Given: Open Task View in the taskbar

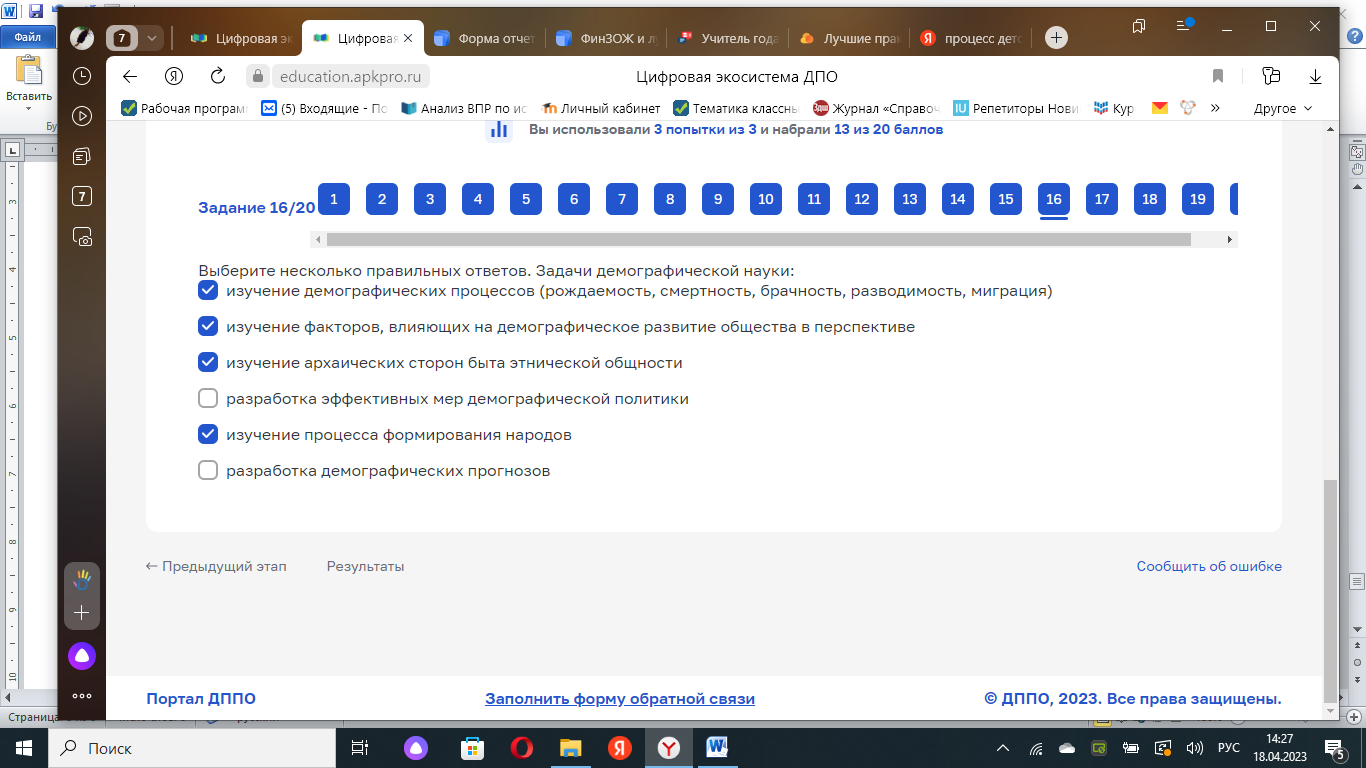Looking at the screenshot, I should (x=360, y=748).
